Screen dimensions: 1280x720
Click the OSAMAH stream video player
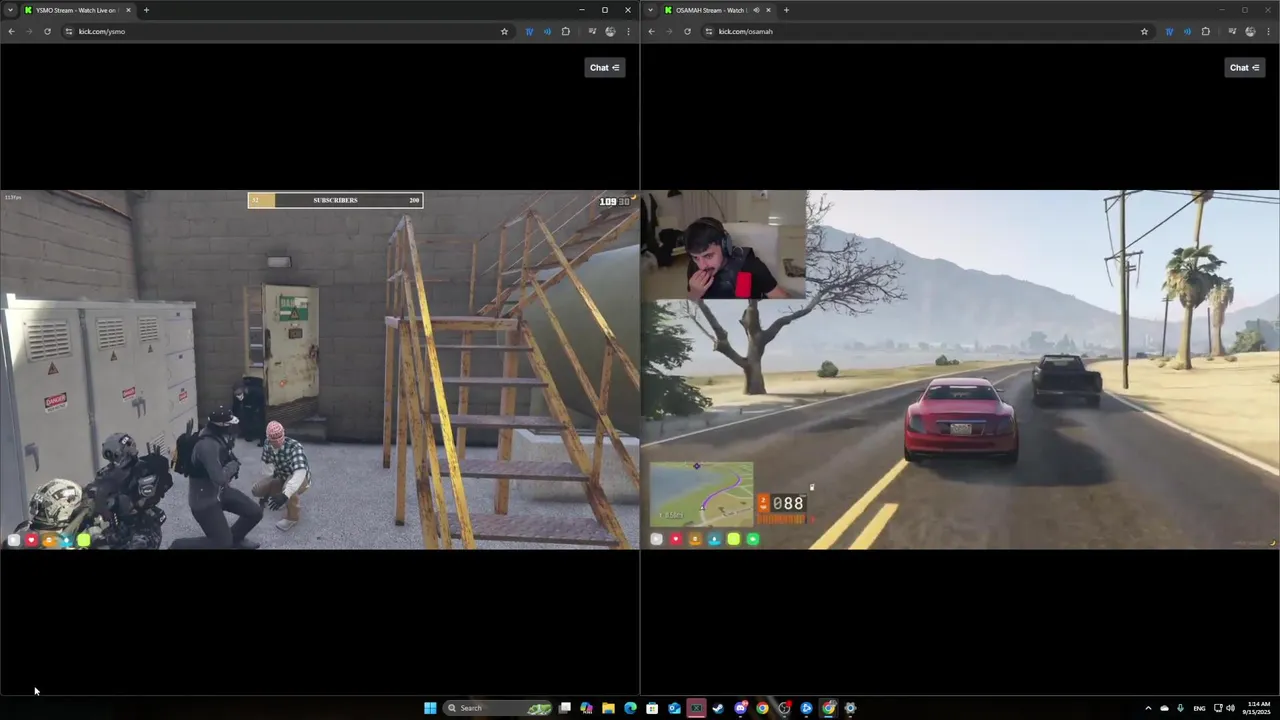click(960, 369)
